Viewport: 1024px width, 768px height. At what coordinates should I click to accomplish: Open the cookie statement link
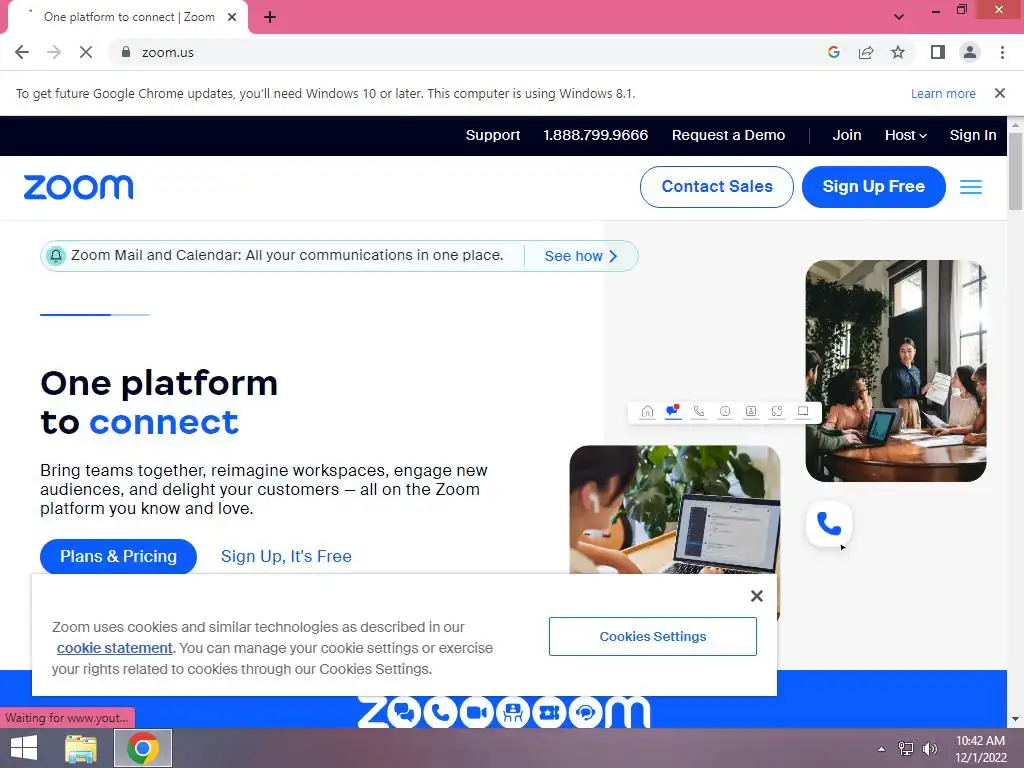click(x=114, y=648)
